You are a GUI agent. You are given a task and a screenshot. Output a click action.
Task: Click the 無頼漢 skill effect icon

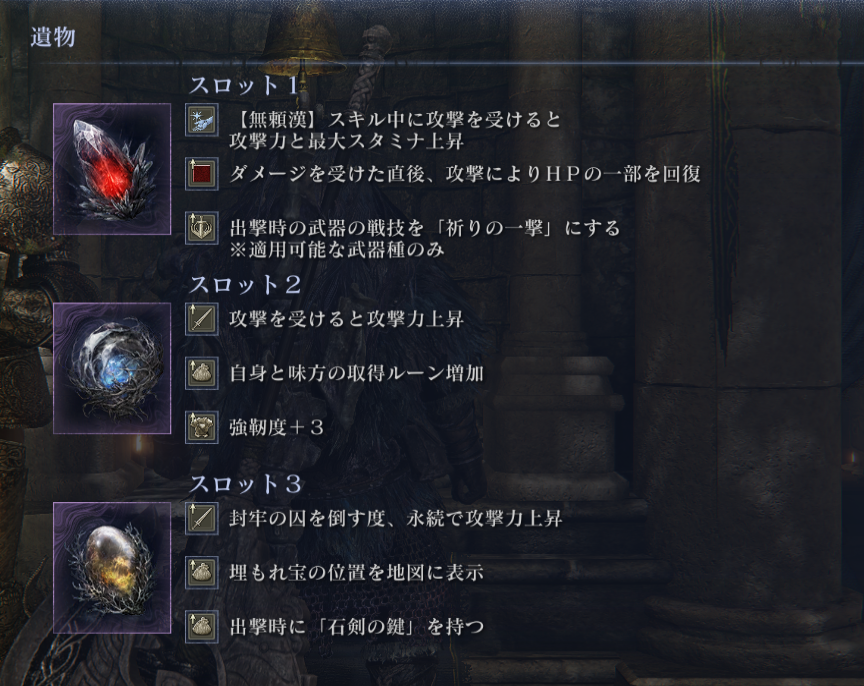(x=202, y=120)
